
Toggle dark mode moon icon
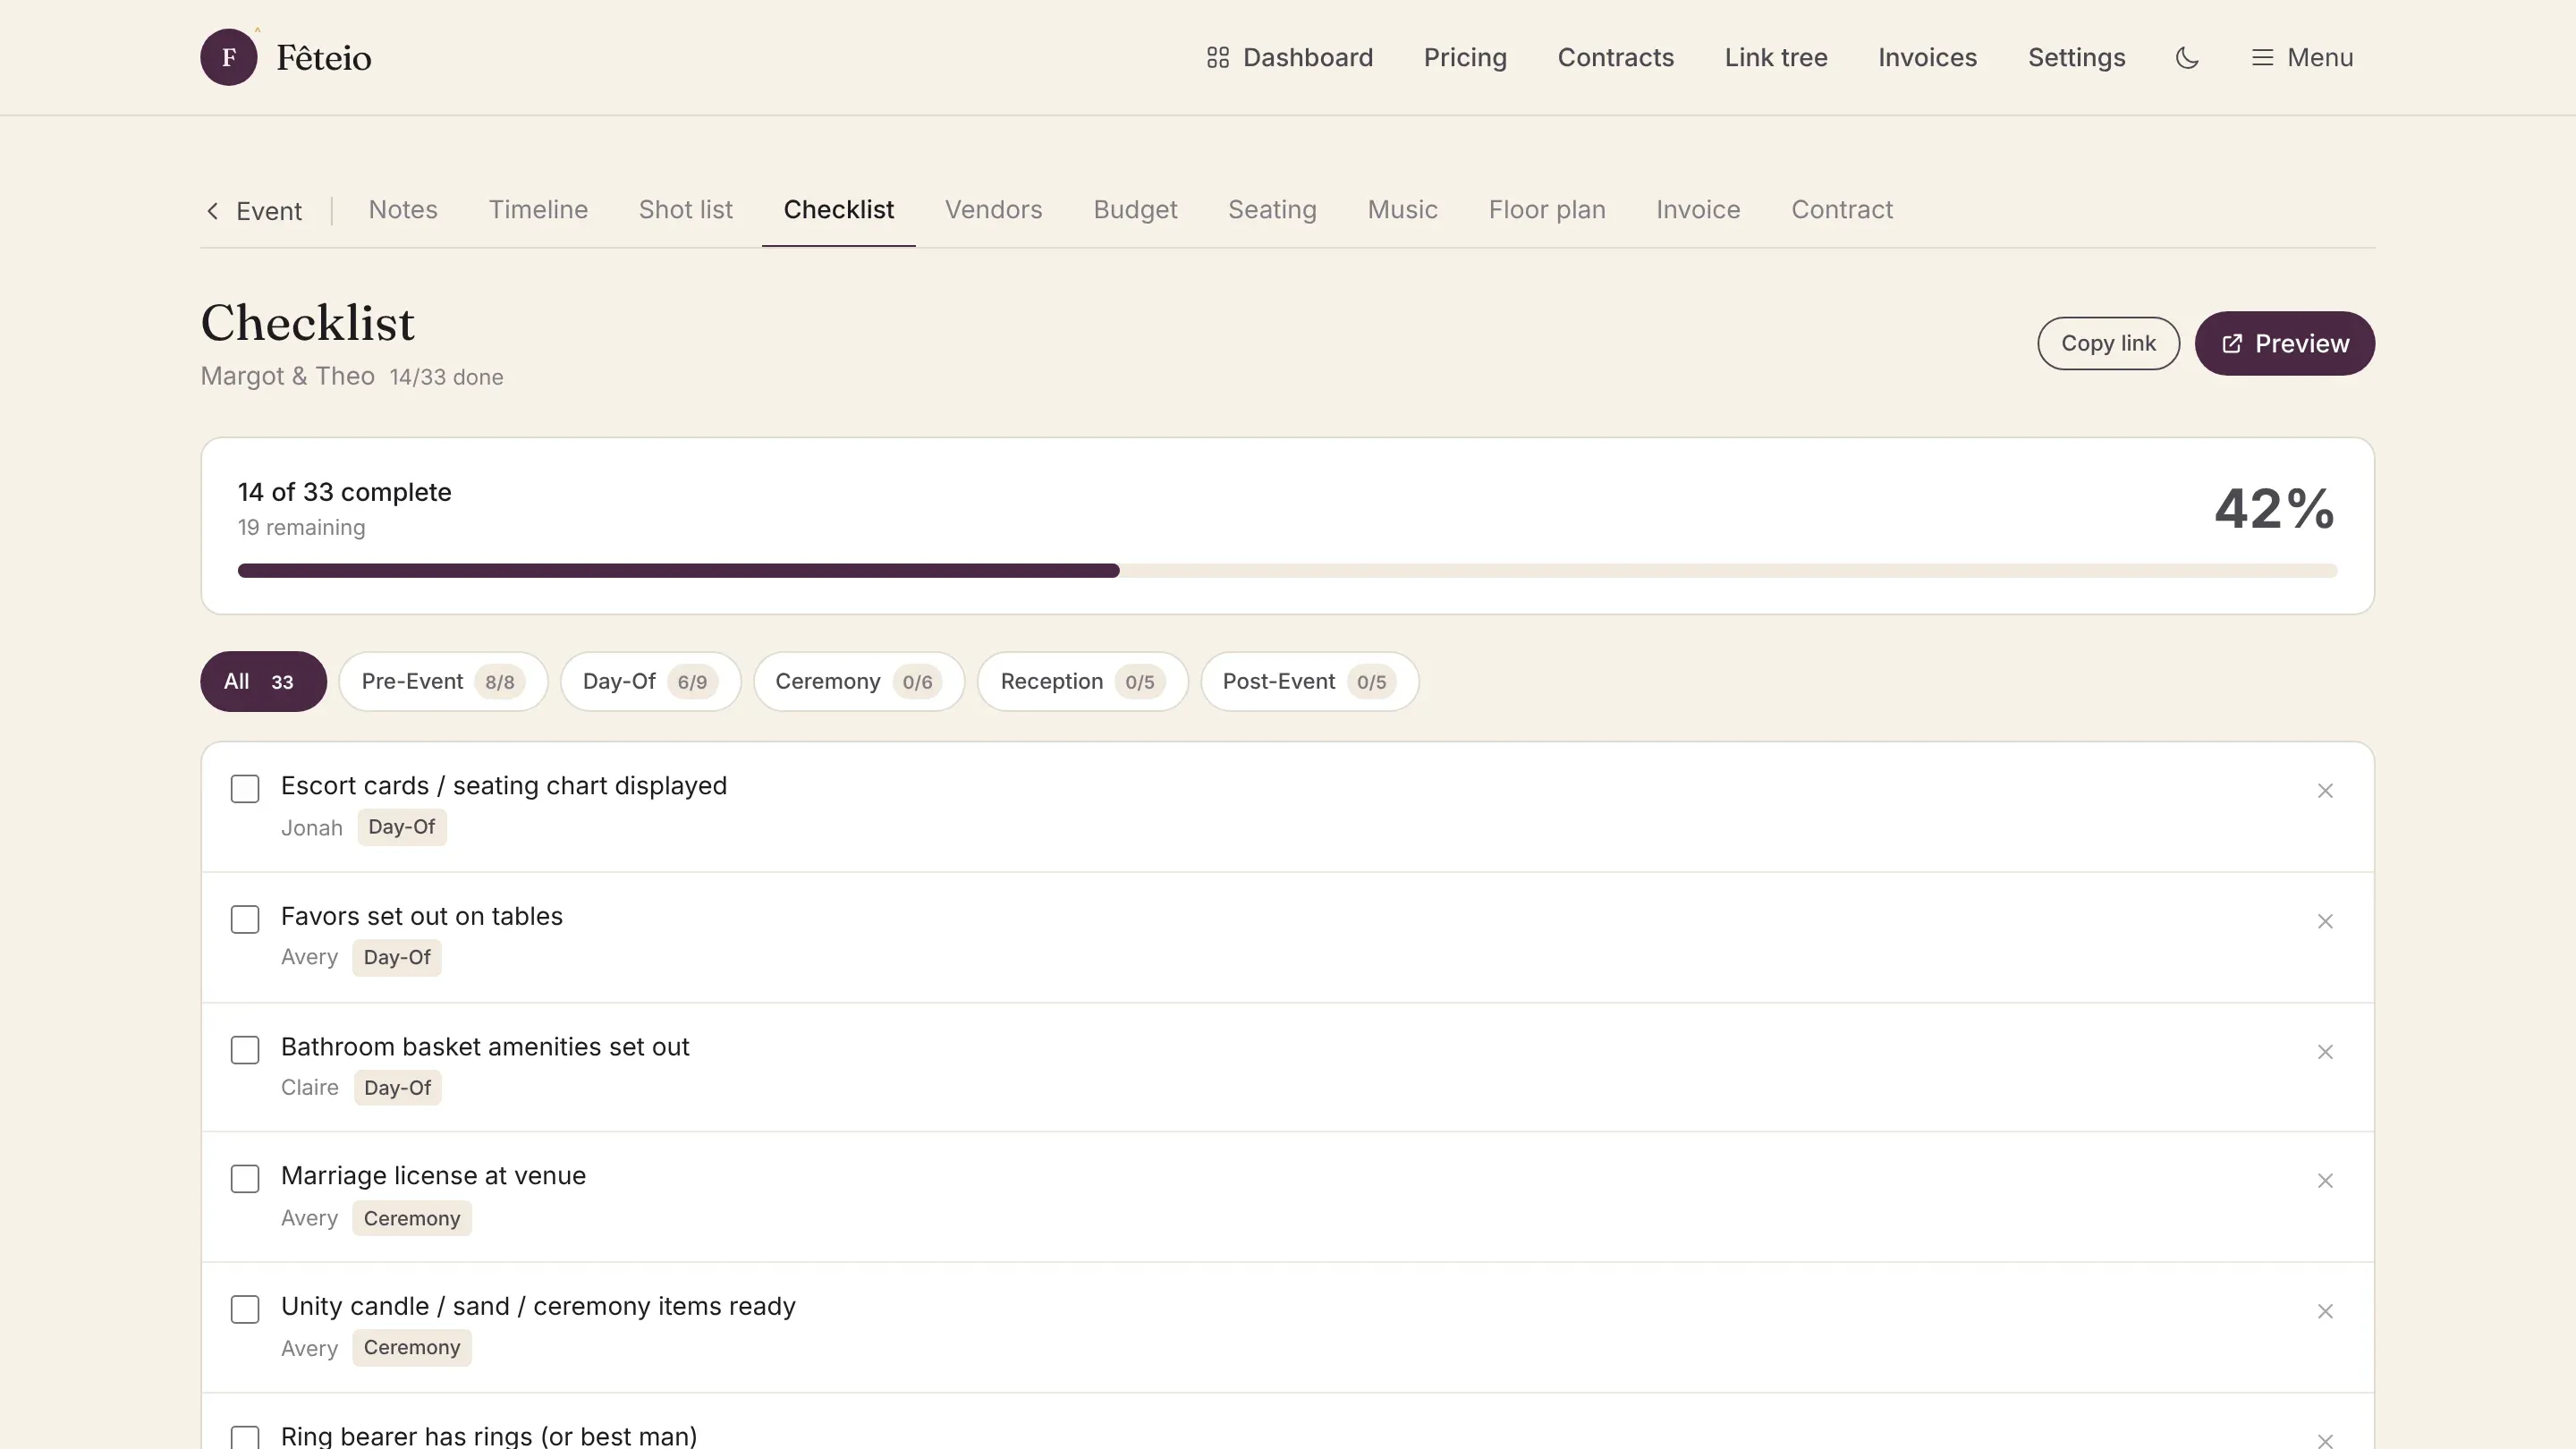(x=2187, y=57)
